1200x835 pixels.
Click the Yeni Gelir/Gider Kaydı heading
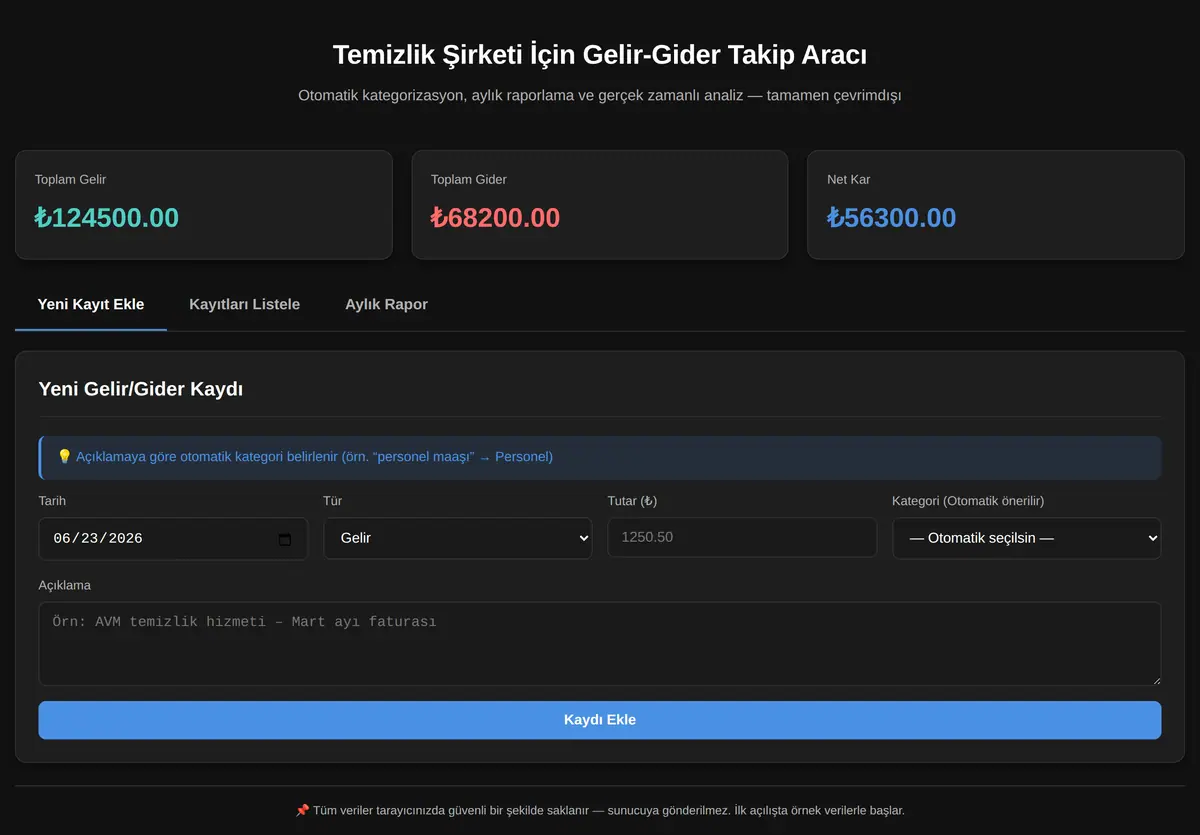[140, 389]
